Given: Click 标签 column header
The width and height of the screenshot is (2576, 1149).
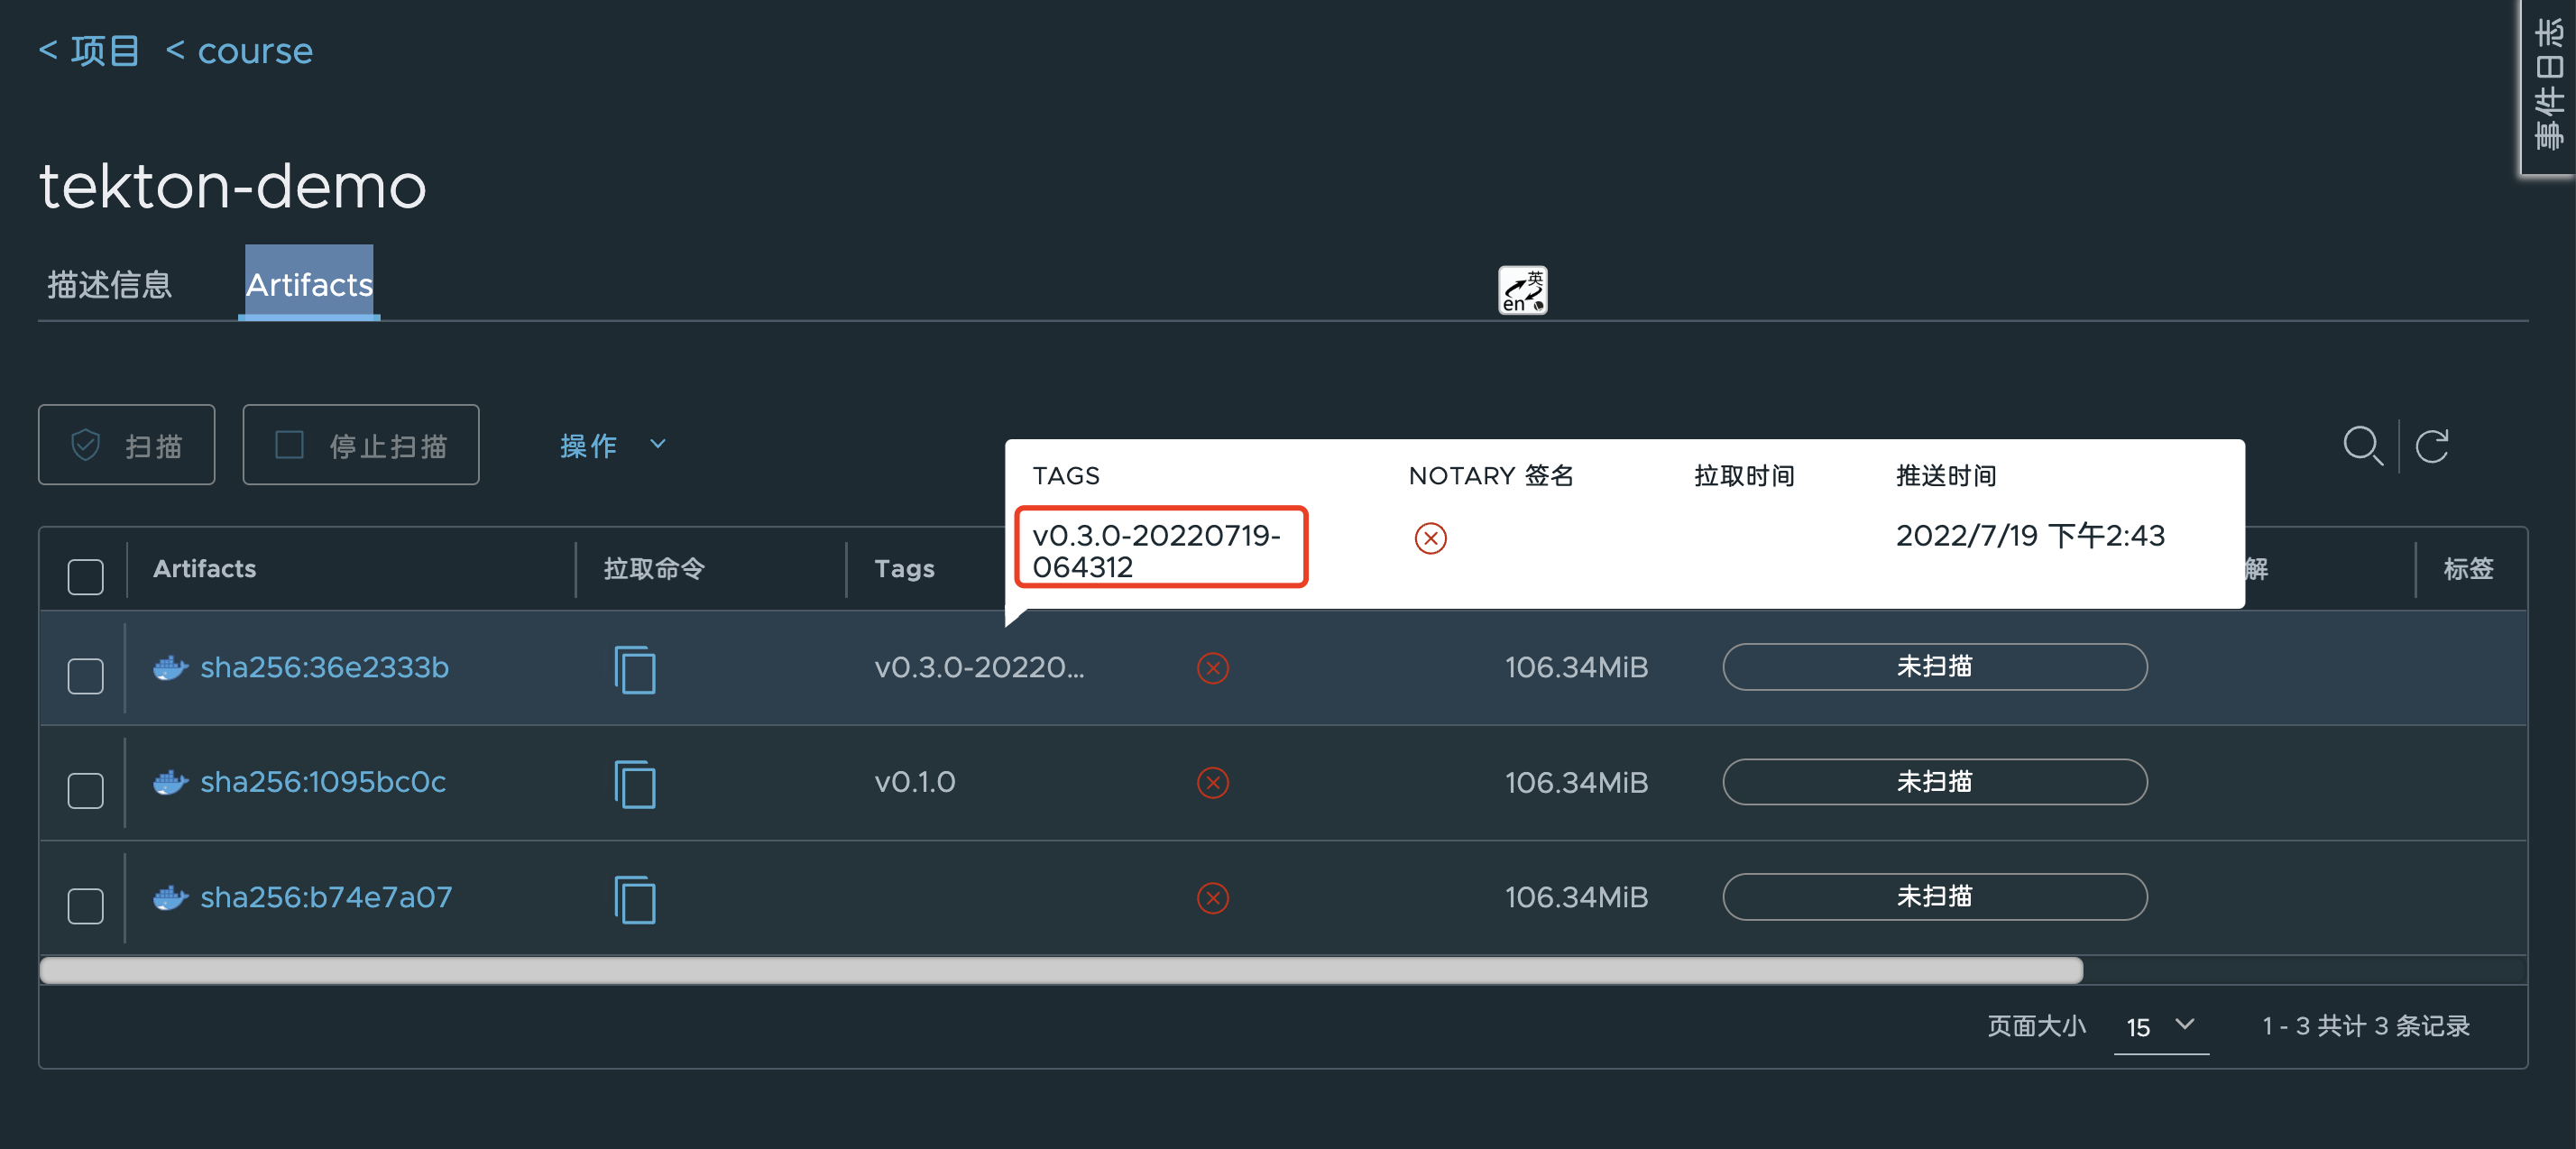Looking at the screenshot, I should tap(2468, 568).
